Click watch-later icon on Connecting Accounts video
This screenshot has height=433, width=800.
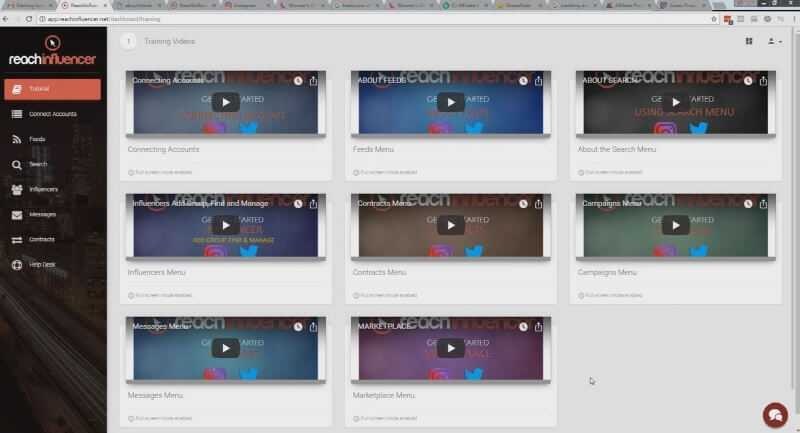[x=298, y=81]
